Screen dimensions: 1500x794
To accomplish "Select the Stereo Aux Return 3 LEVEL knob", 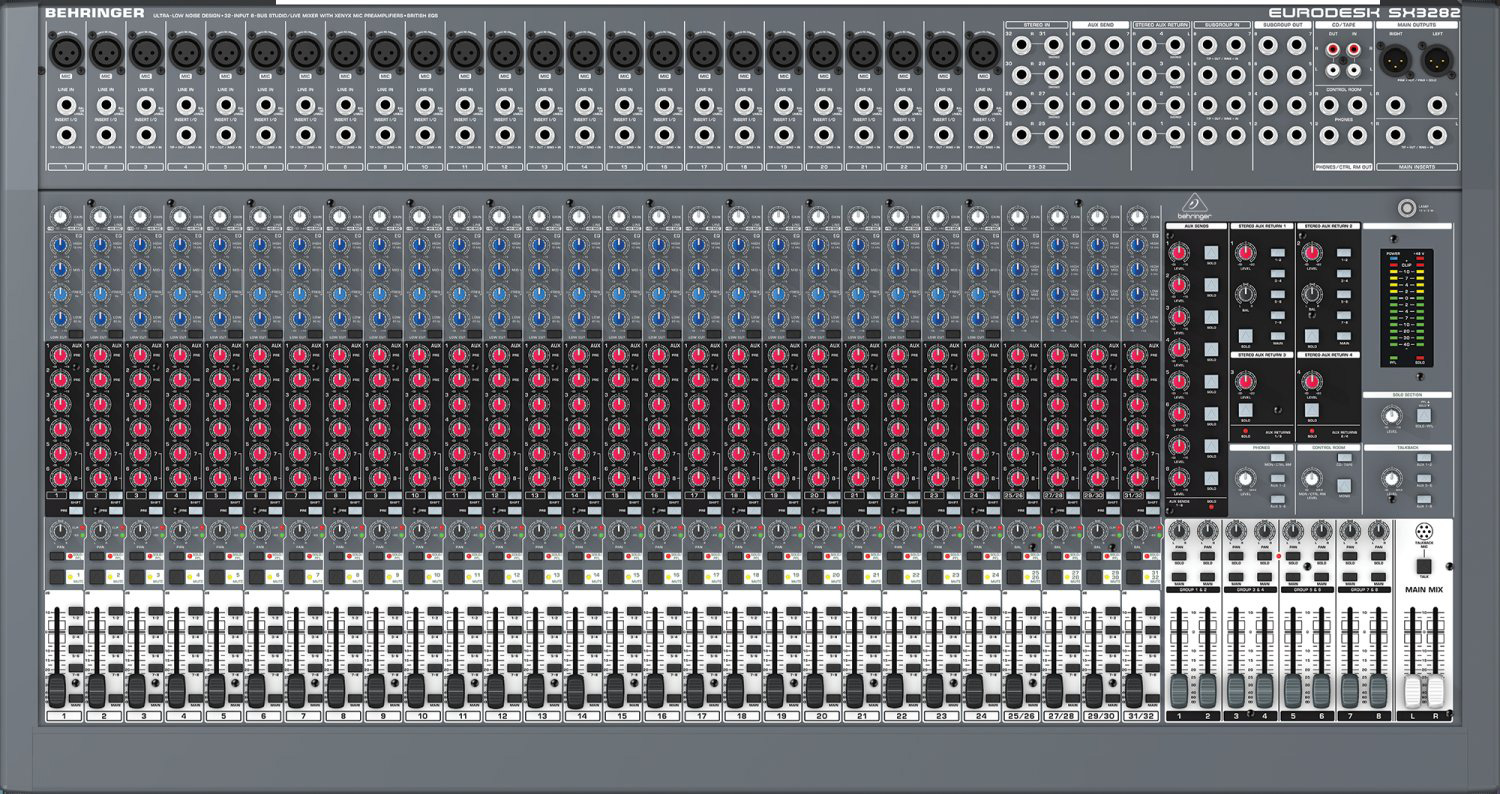I will tap(1245, 381).
